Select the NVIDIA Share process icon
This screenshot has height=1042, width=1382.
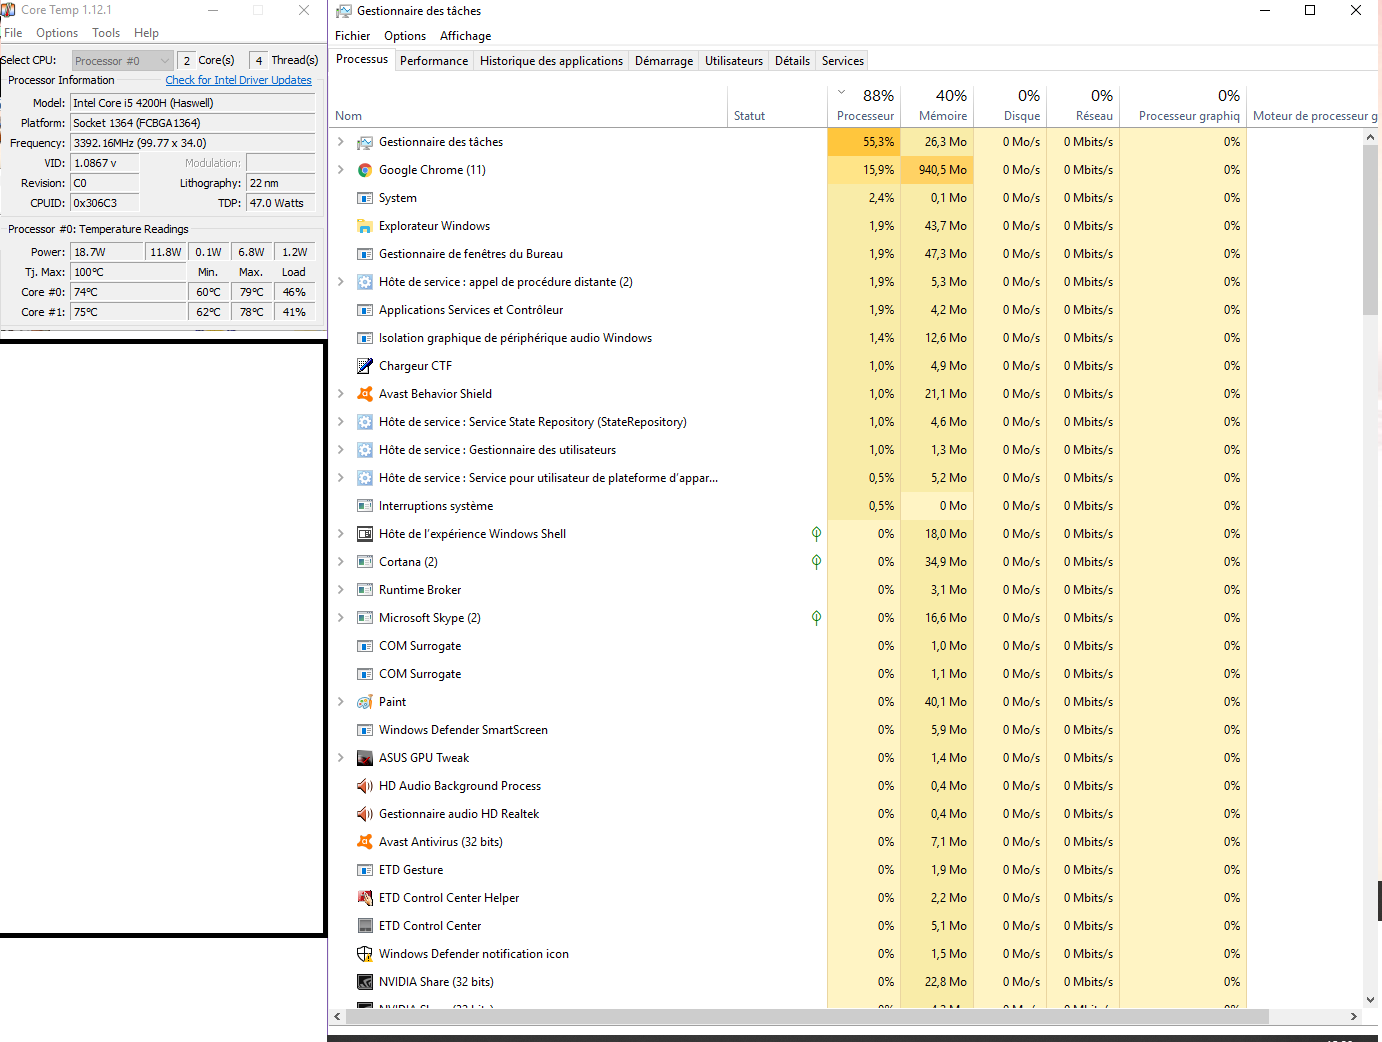[365, 982]
